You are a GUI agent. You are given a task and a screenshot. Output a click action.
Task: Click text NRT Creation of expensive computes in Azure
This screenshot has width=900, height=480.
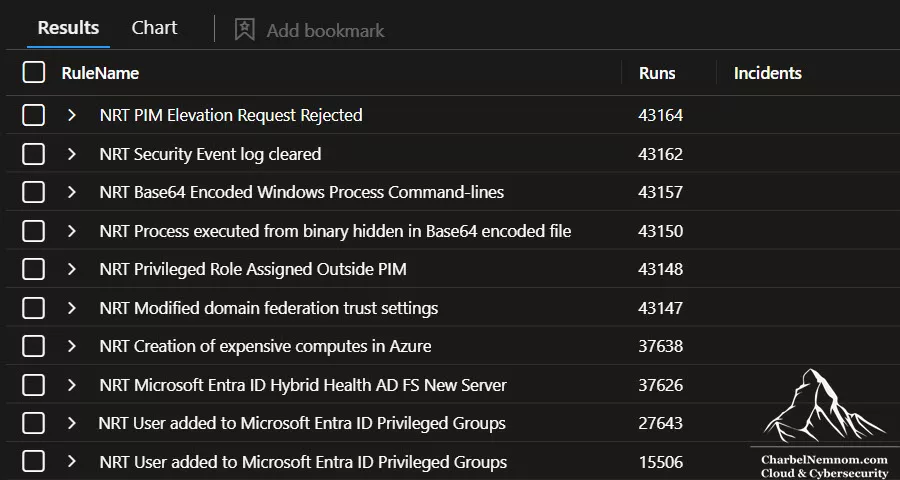(x=265, y=347)
